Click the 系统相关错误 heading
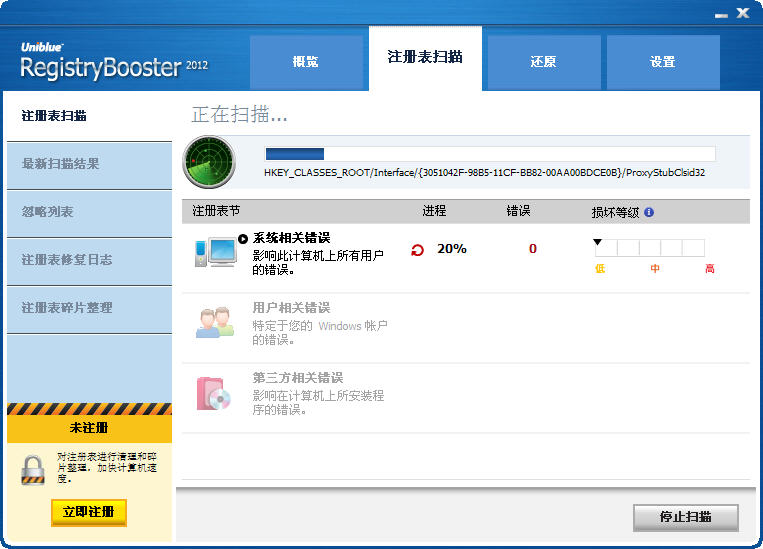Viewport: 763px width, 549px height. (x=291, y=238)
